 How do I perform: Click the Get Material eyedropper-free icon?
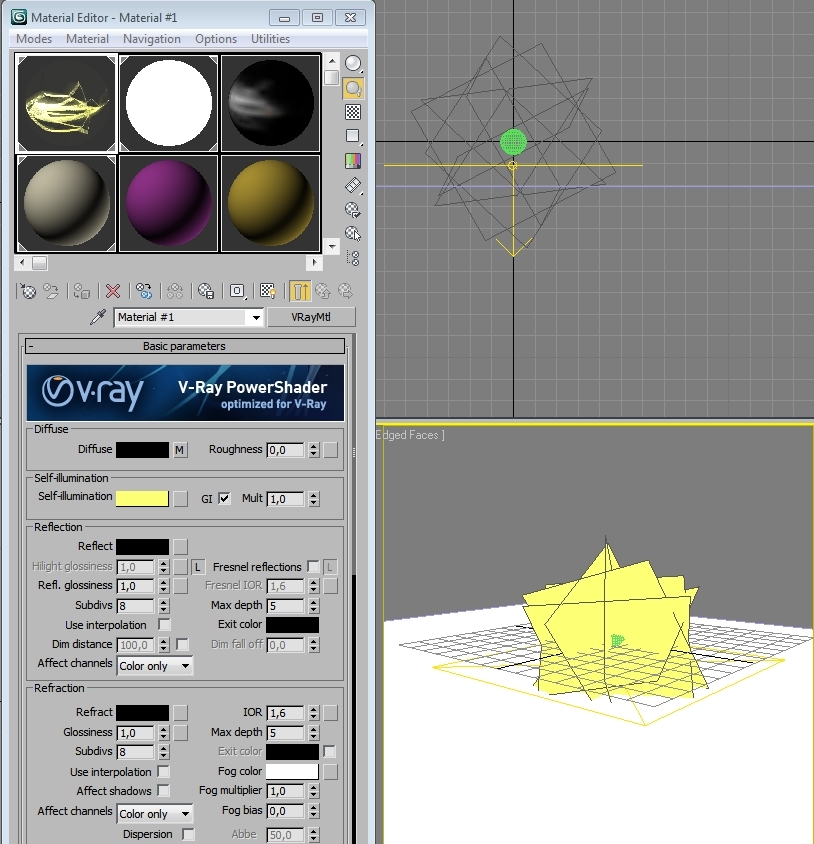click(x=27, y=291)
